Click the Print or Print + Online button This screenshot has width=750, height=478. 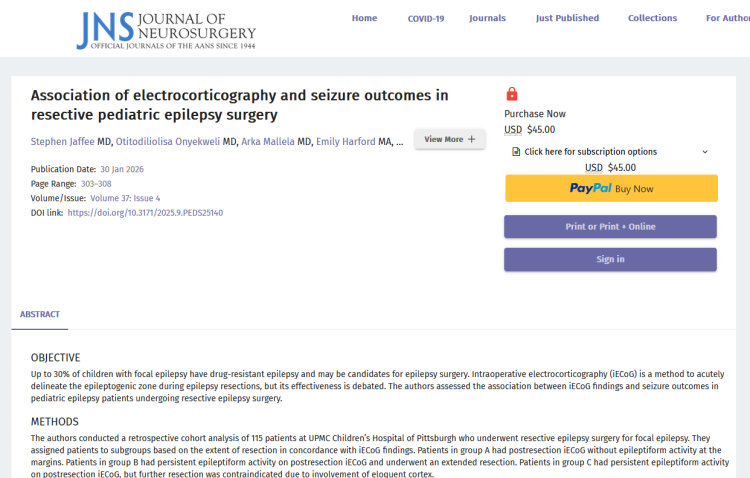click(610, 227)
